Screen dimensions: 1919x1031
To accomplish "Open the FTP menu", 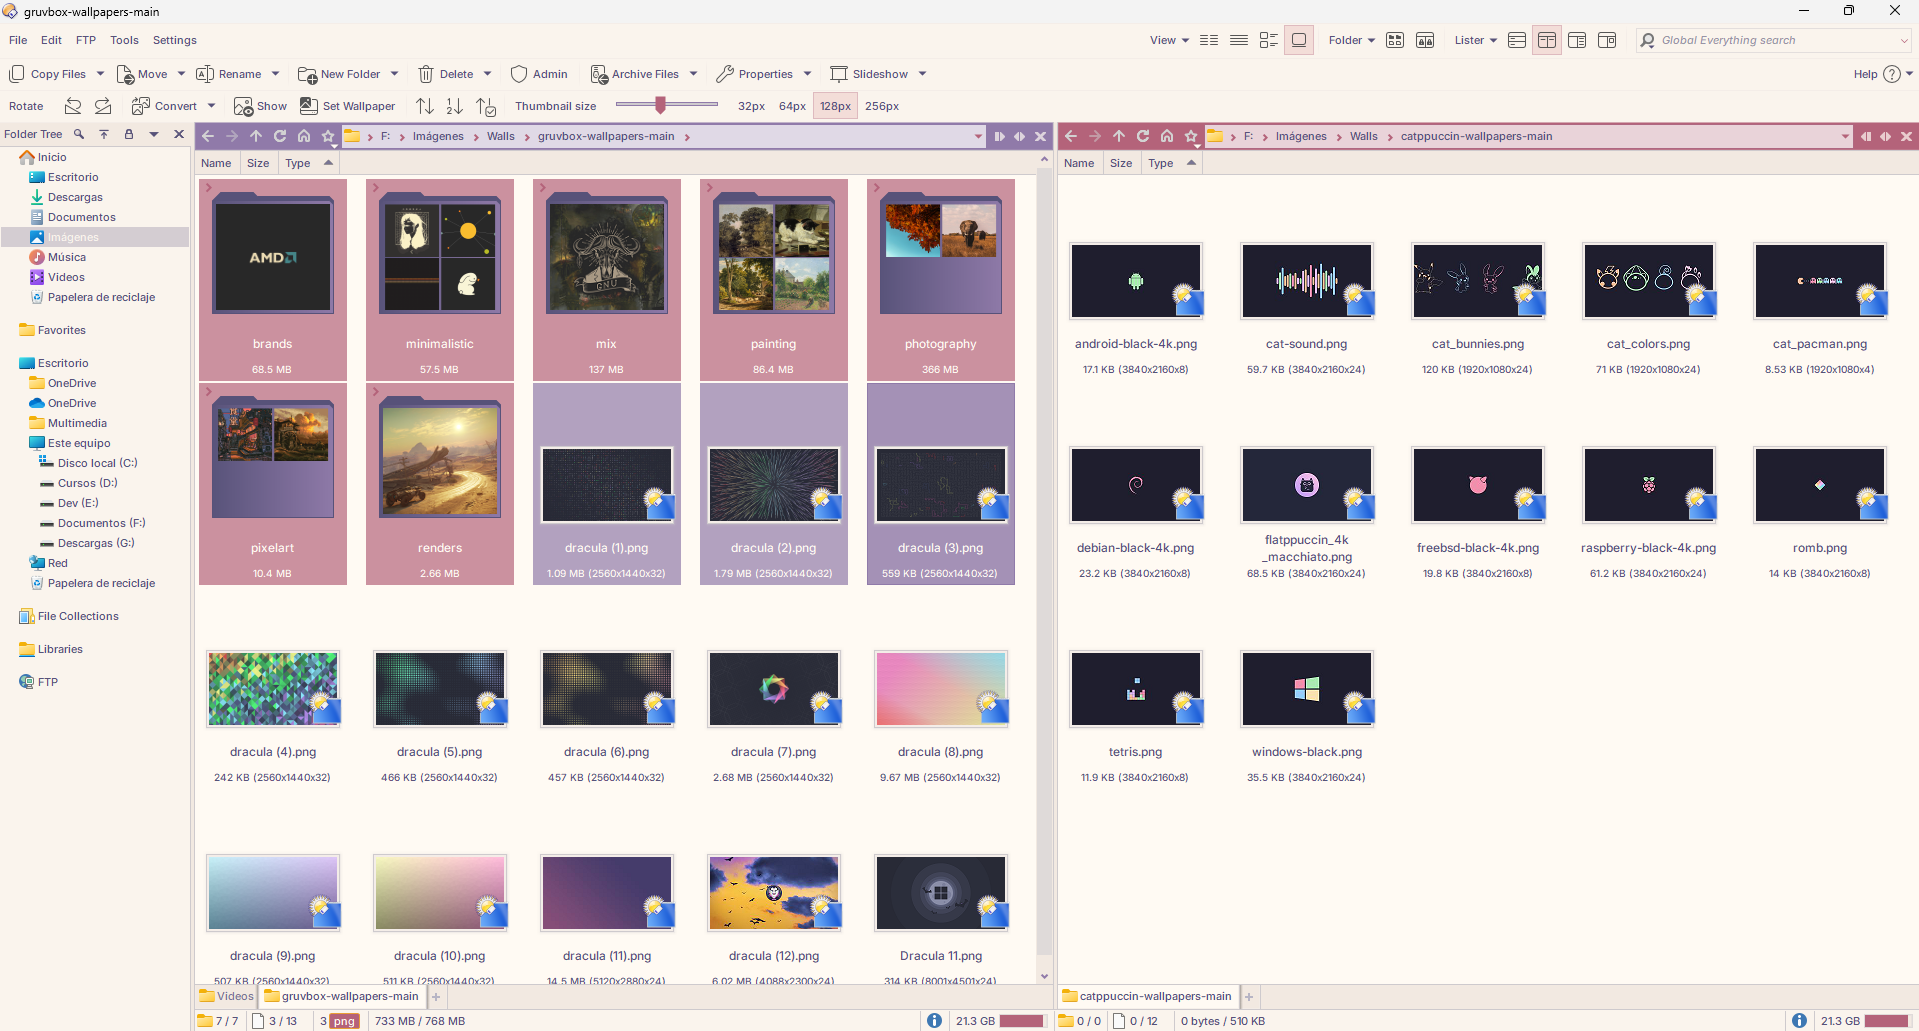I will coord(86,40).
